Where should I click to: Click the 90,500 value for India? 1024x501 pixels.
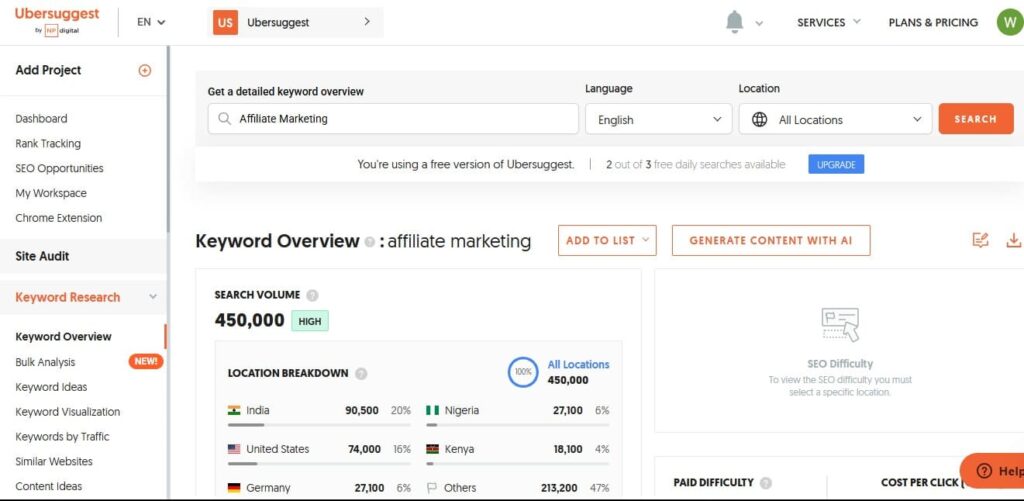point(362,410)
